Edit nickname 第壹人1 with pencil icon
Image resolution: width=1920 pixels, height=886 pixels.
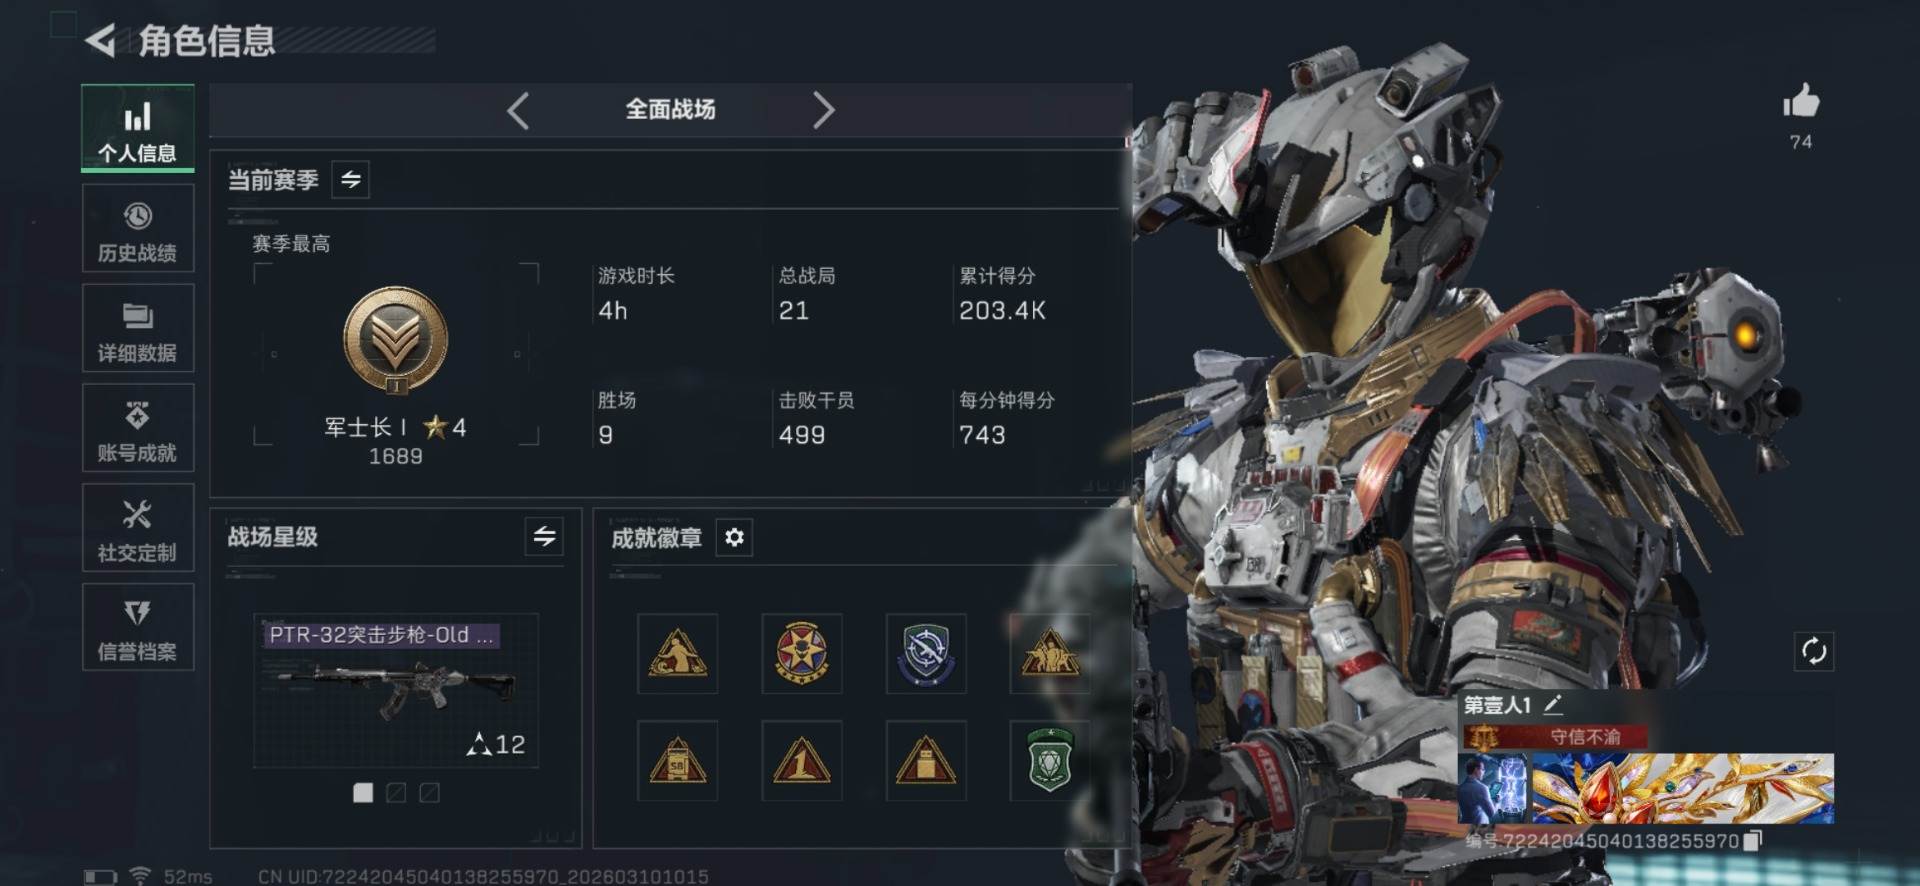[x=1553, y=705]
